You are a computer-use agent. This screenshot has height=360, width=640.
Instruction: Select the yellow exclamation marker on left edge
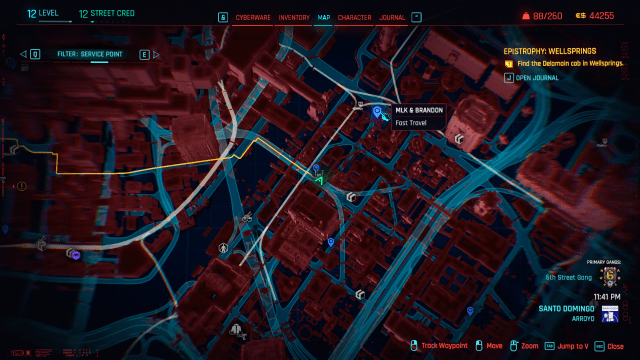pos(22,186)
